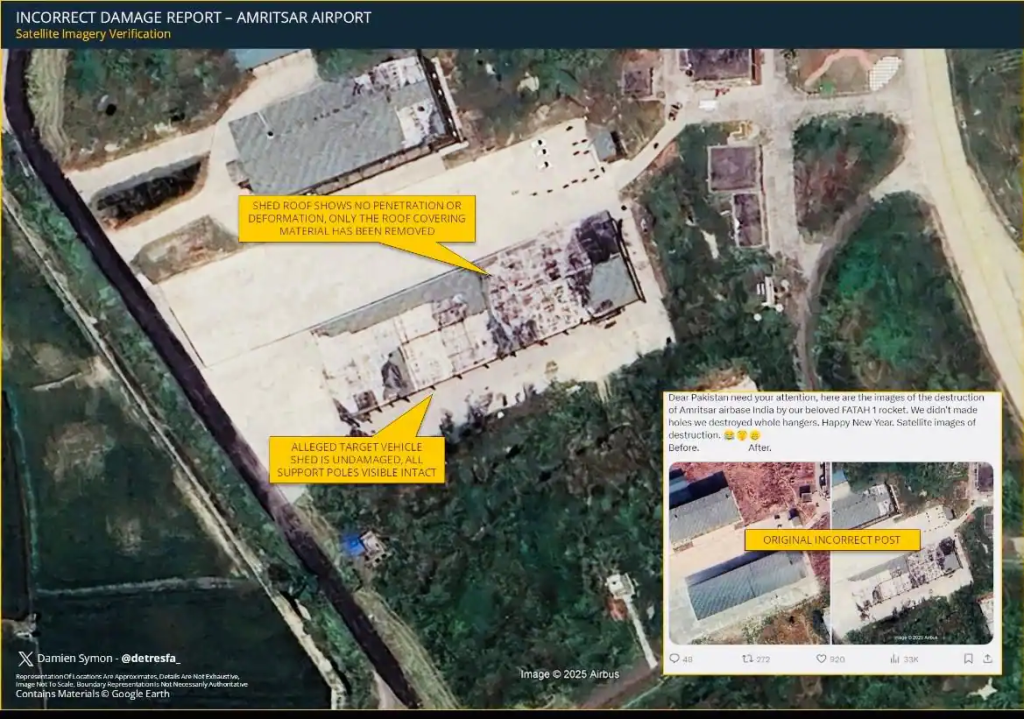Bookmark the embedded post
The width and height of the screenshot is (1024, 719).
pyautogui.click(x=967, y=659)
